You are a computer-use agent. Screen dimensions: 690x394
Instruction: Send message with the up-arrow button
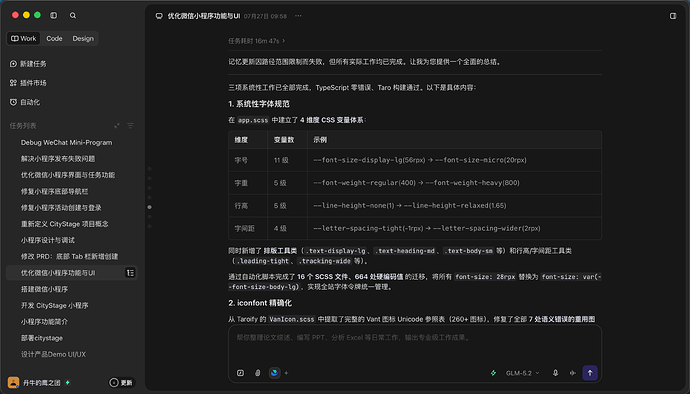coord(590,373)
